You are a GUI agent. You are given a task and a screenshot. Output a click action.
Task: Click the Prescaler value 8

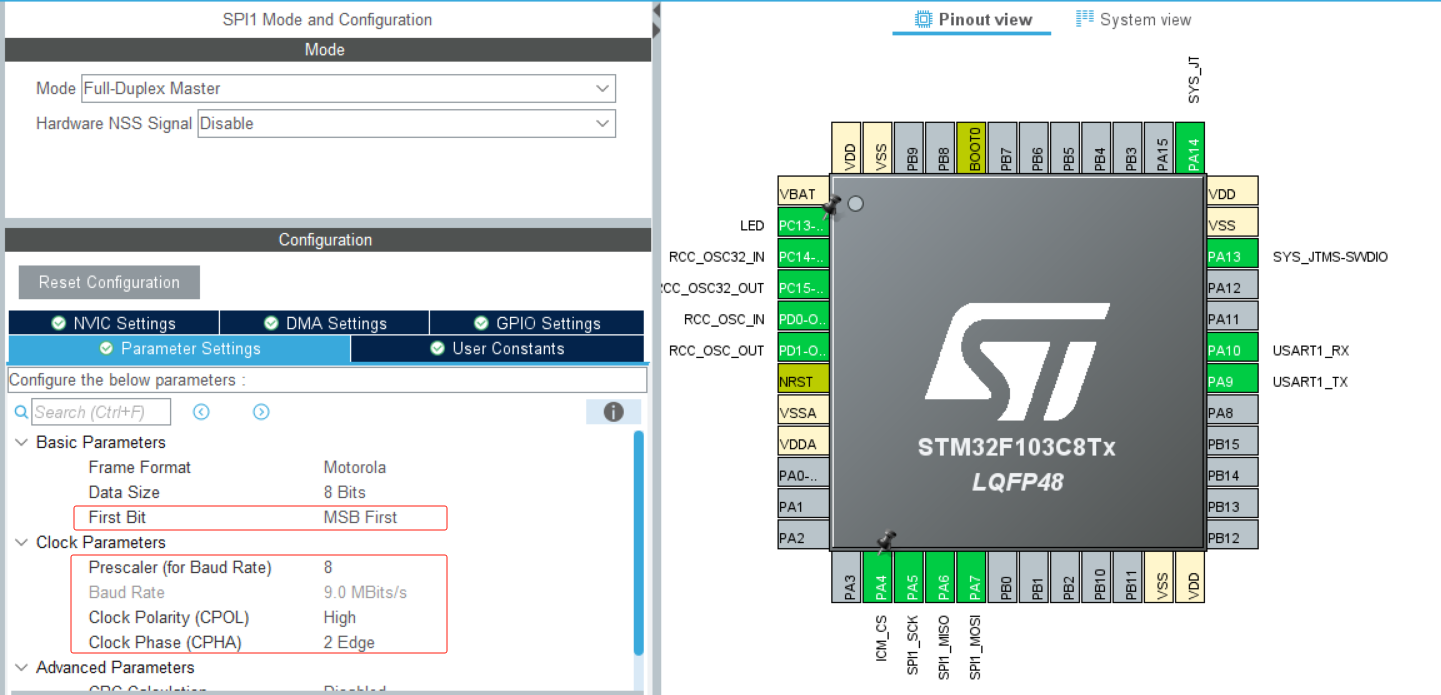(x=328, y=567)
